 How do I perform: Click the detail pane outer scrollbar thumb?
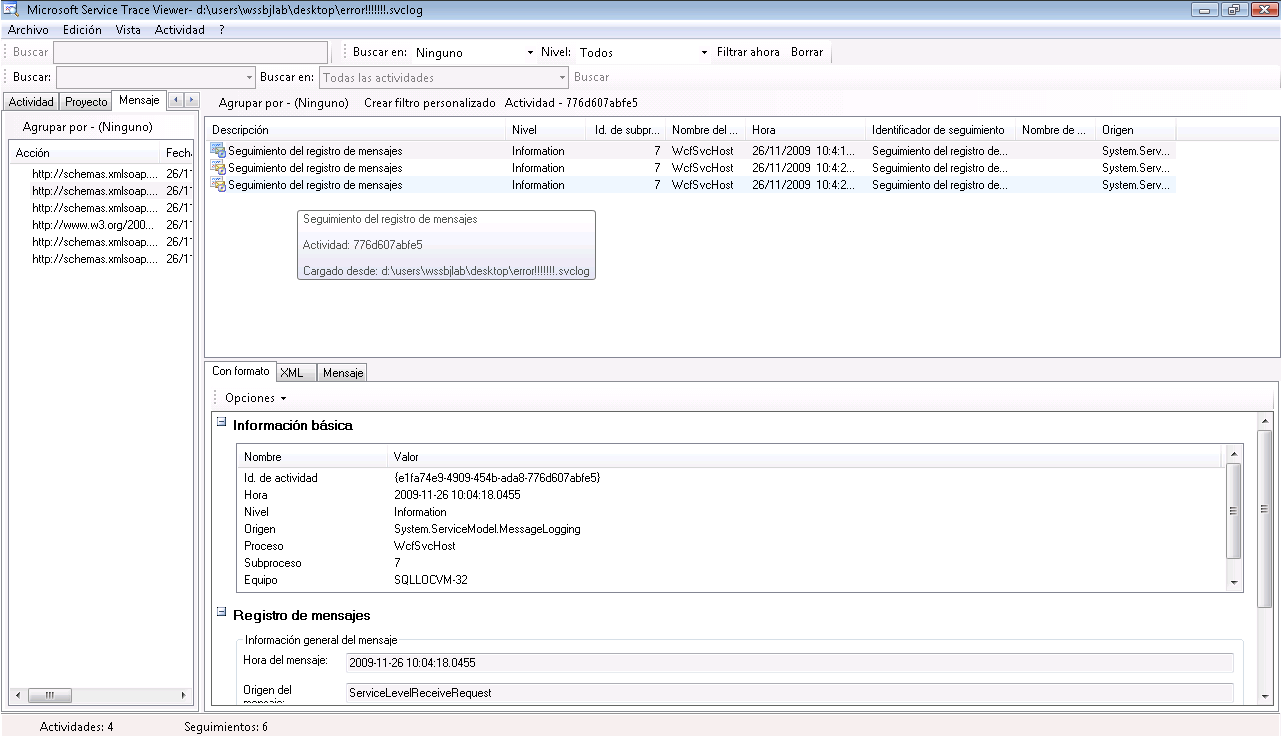click(1266, 518)
